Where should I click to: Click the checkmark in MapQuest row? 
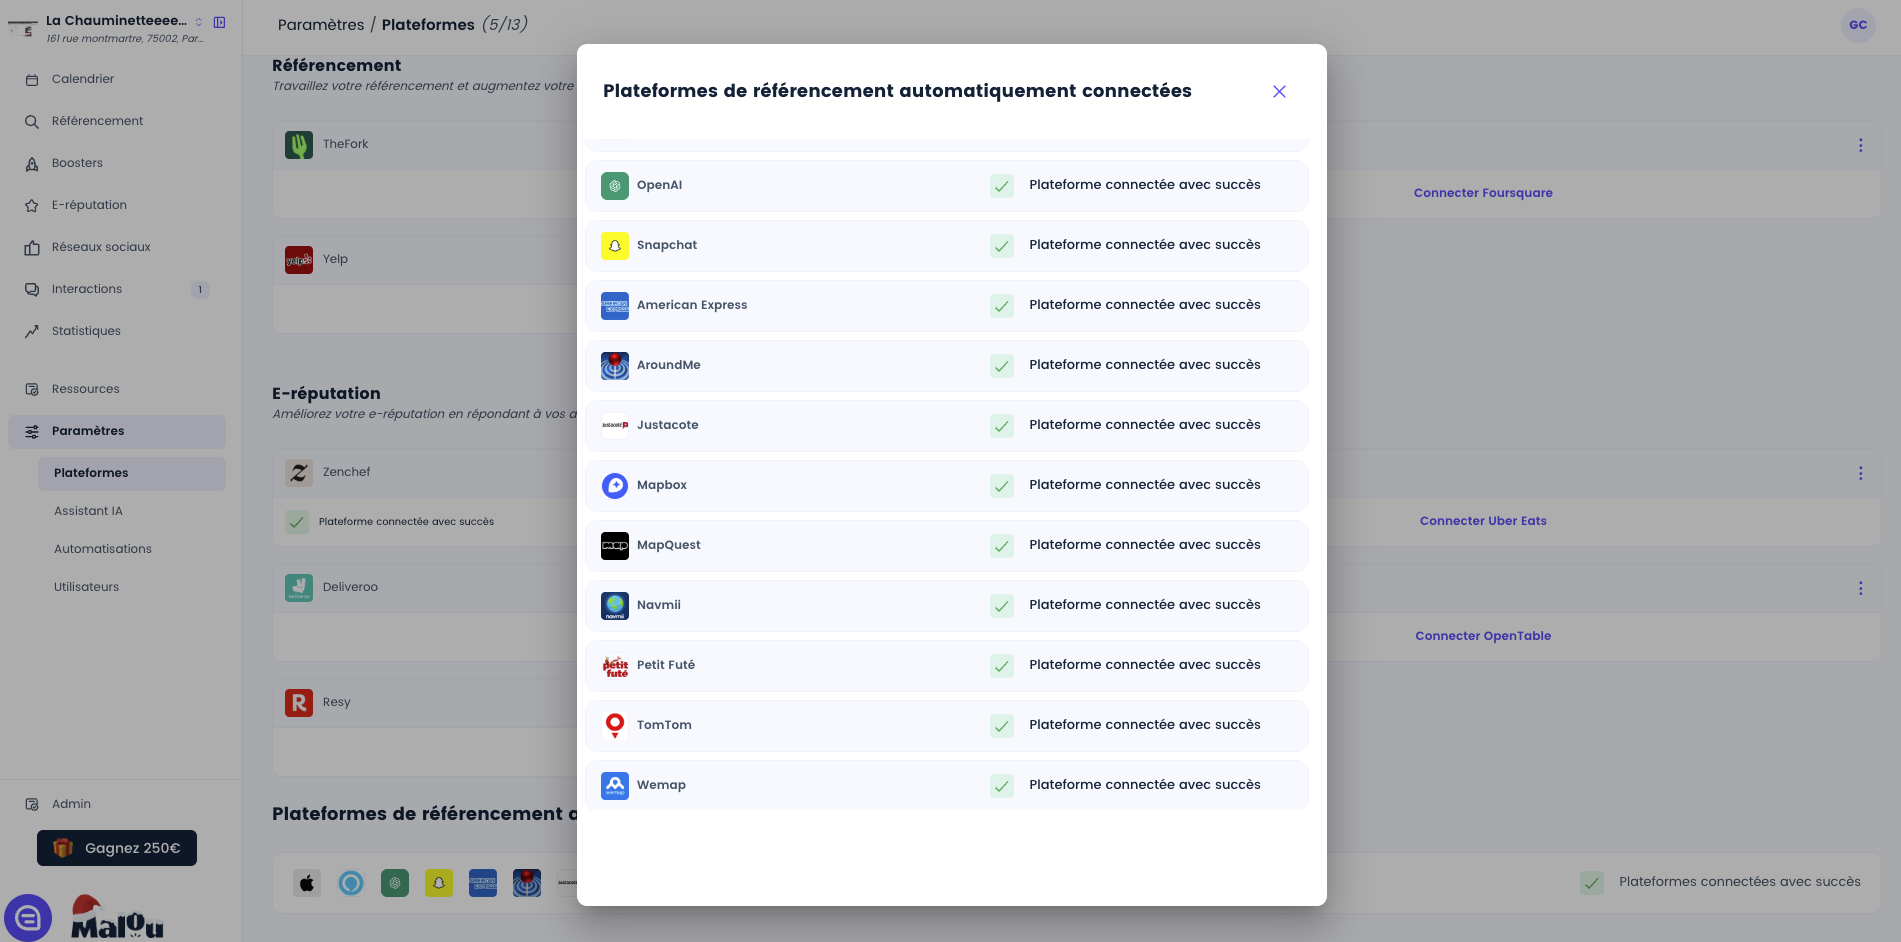coord(1002,546)
